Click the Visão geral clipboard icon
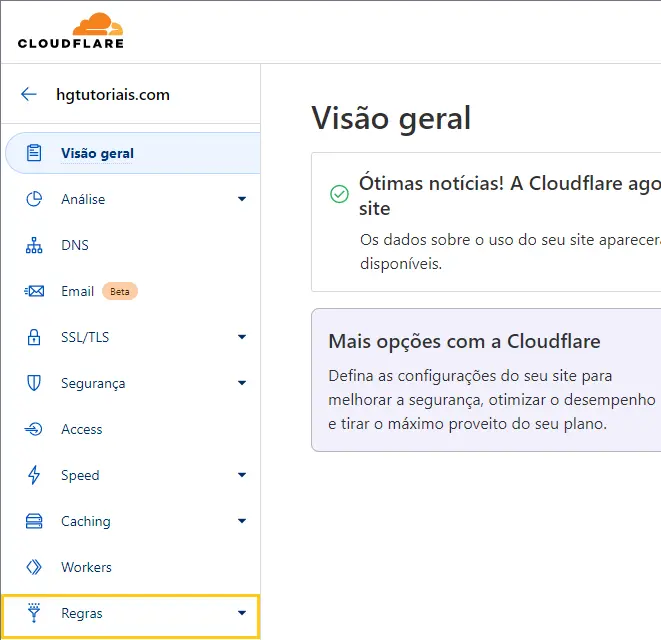 pos(34,153)
